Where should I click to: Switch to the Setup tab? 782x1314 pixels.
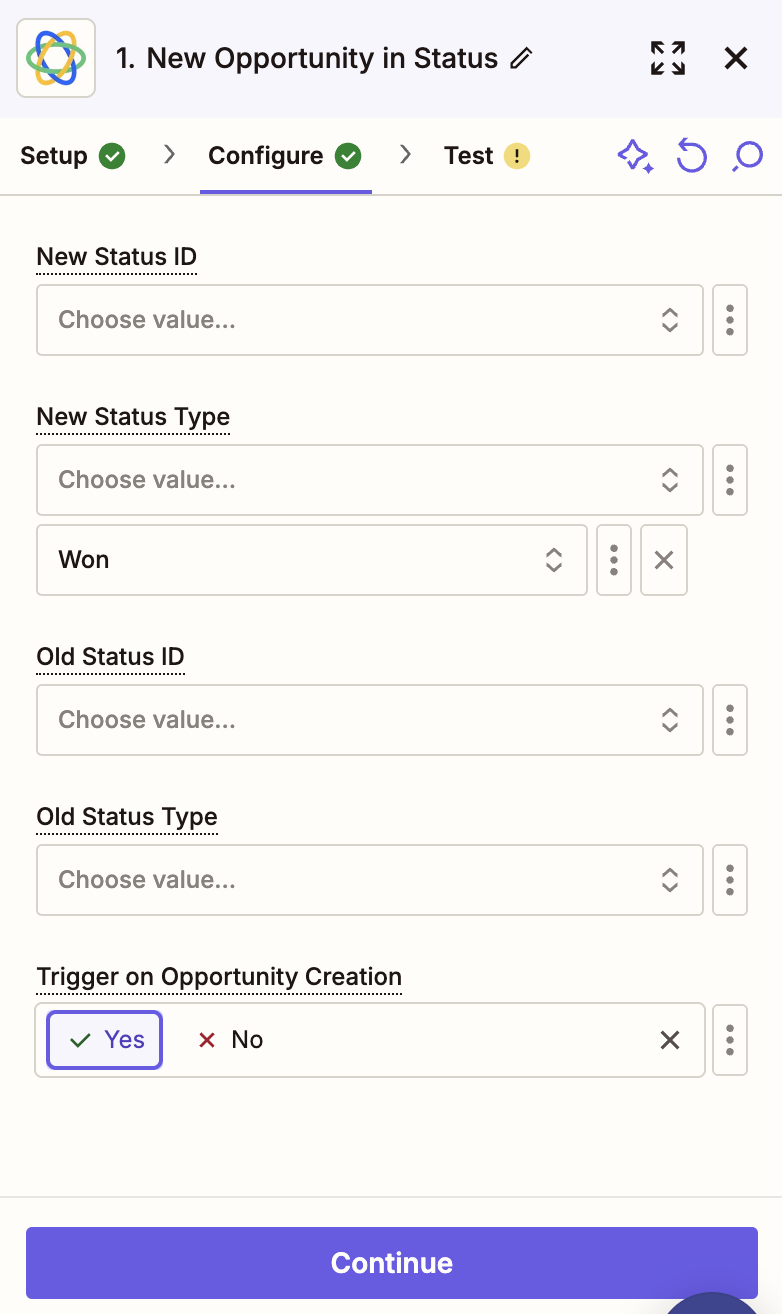(x=73, y=156)
